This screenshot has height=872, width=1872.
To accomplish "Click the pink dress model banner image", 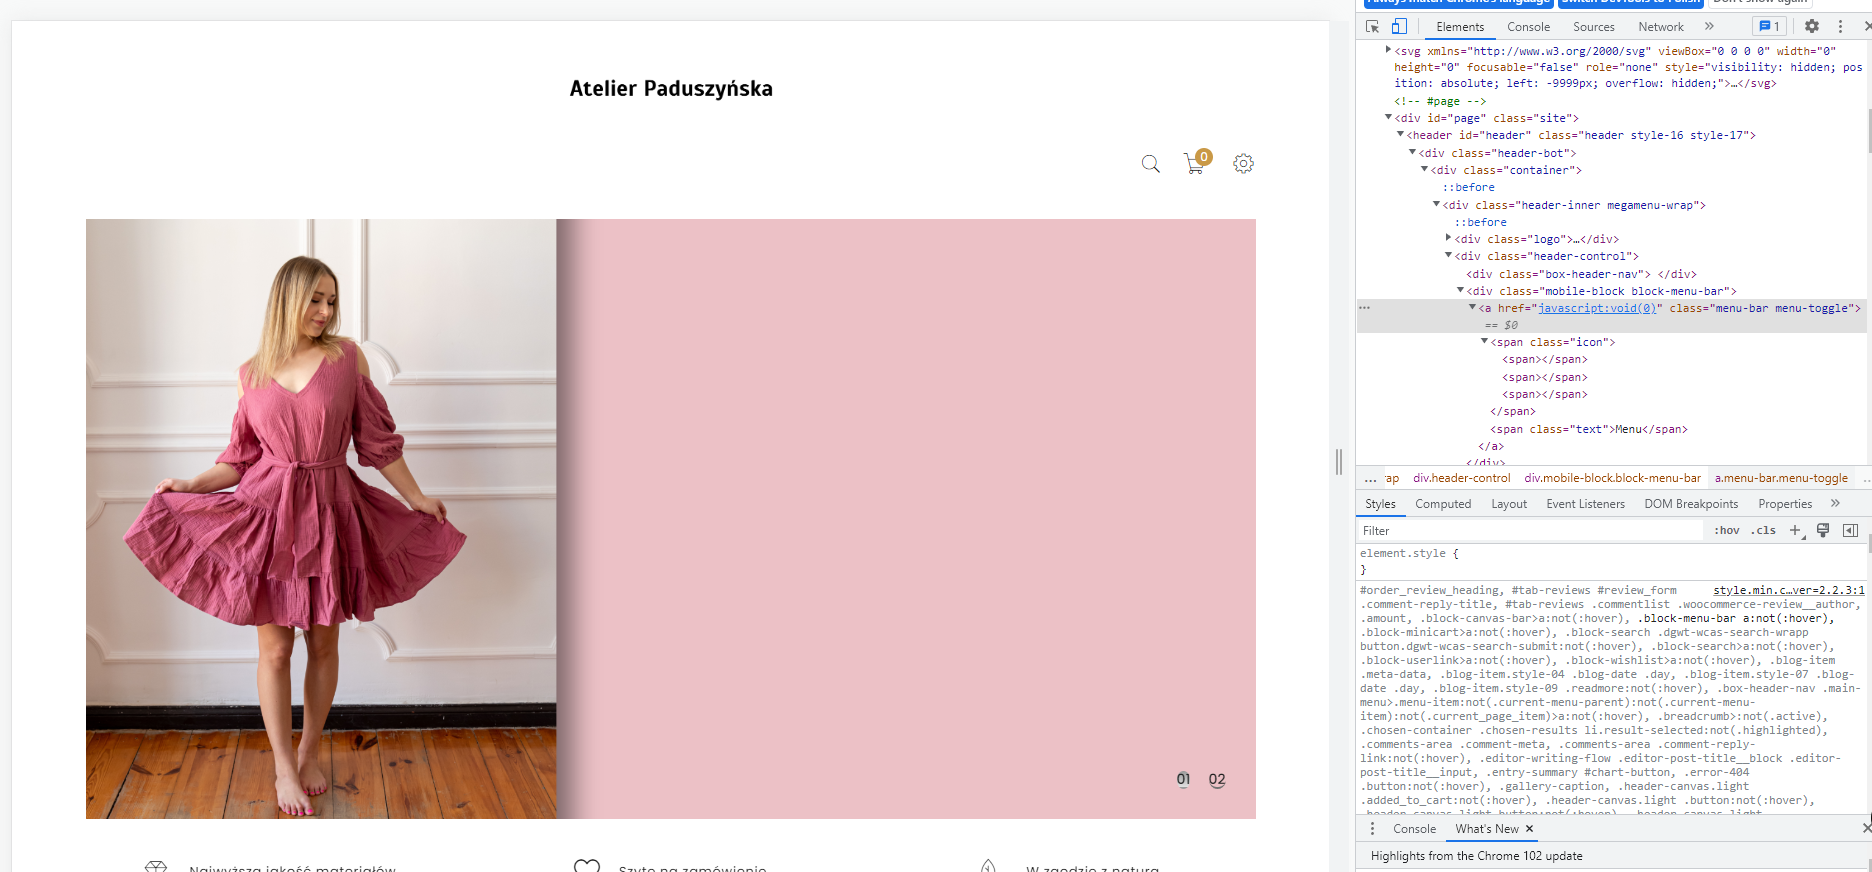I will [321, 519].
